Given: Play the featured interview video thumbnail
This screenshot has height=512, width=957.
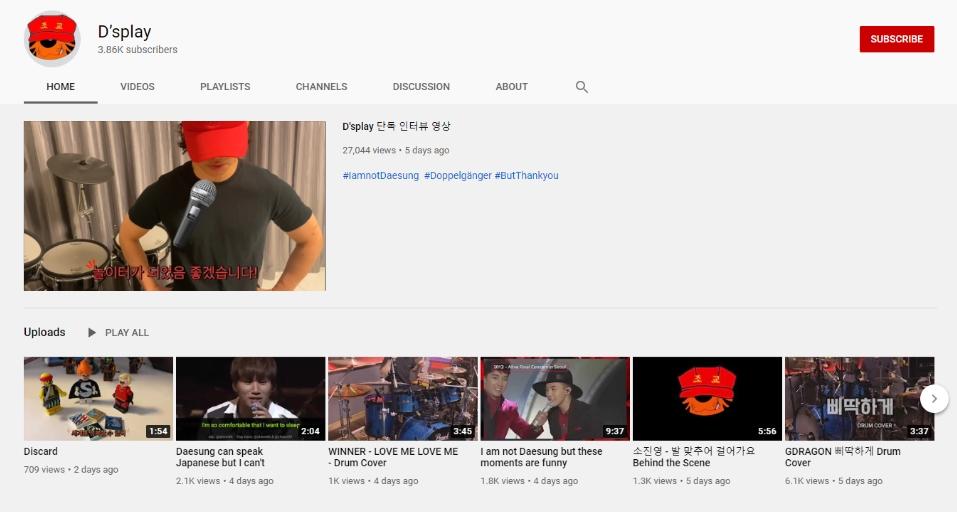Looking at the screenshot, I should 175,206.
